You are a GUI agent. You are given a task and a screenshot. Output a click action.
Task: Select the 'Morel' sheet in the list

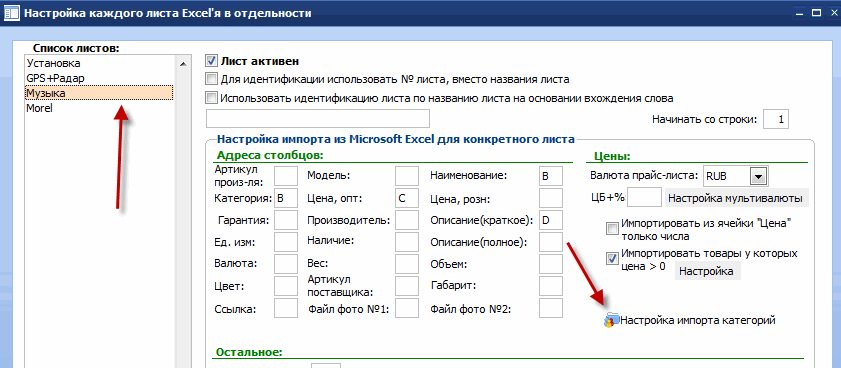tap(99, 108)
